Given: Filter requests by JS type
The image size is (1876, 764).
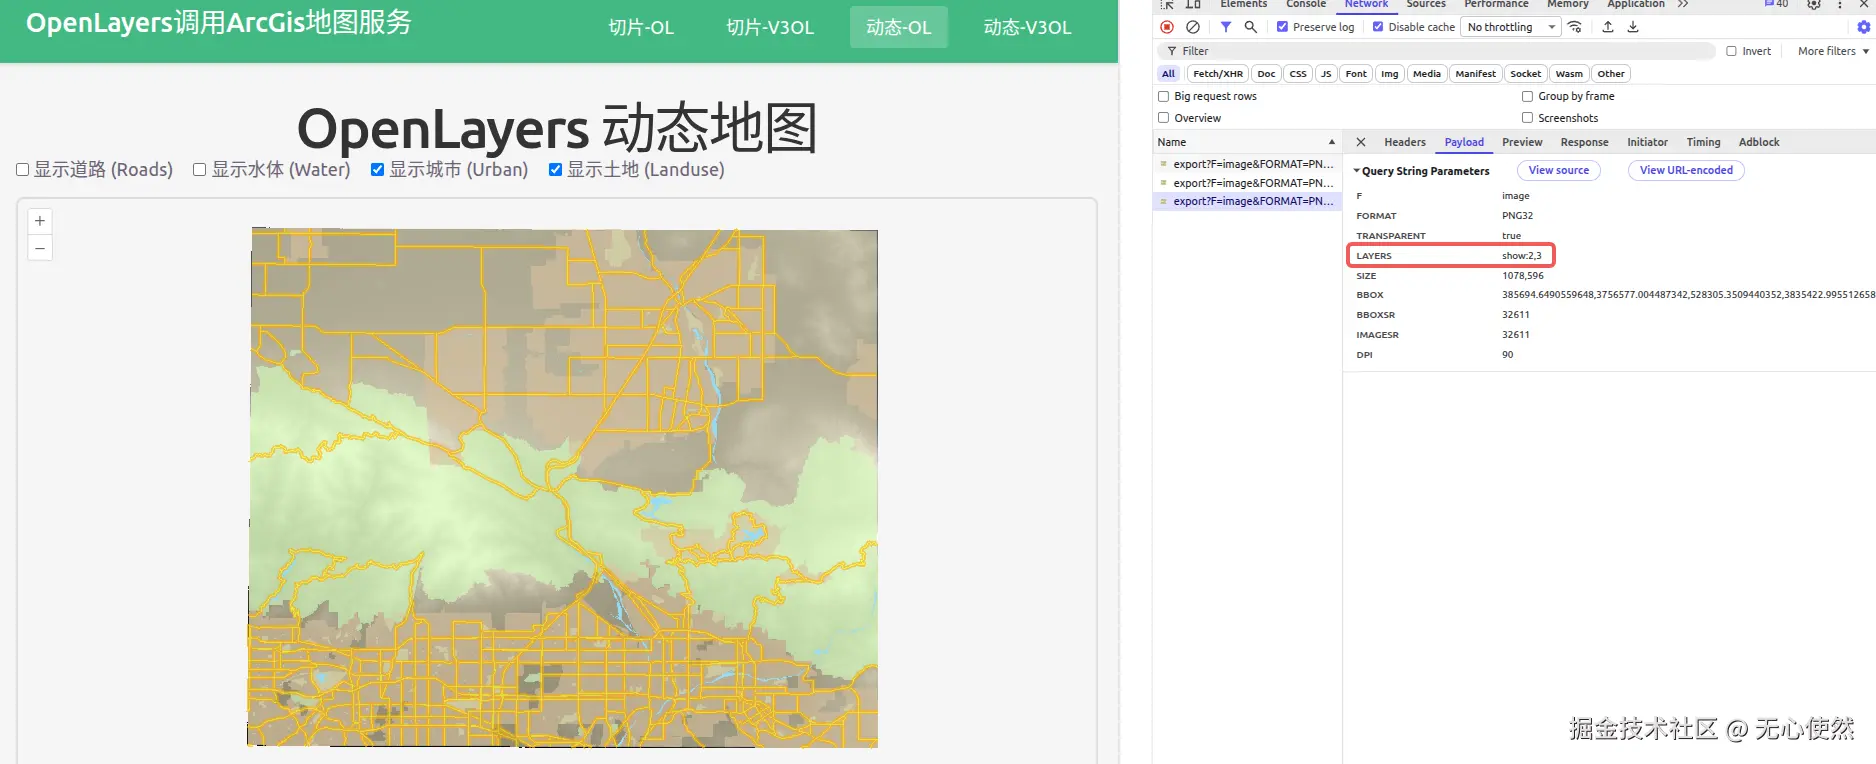Looking at the screenshot, I should pyautogui.click(x=1326, y=74).
